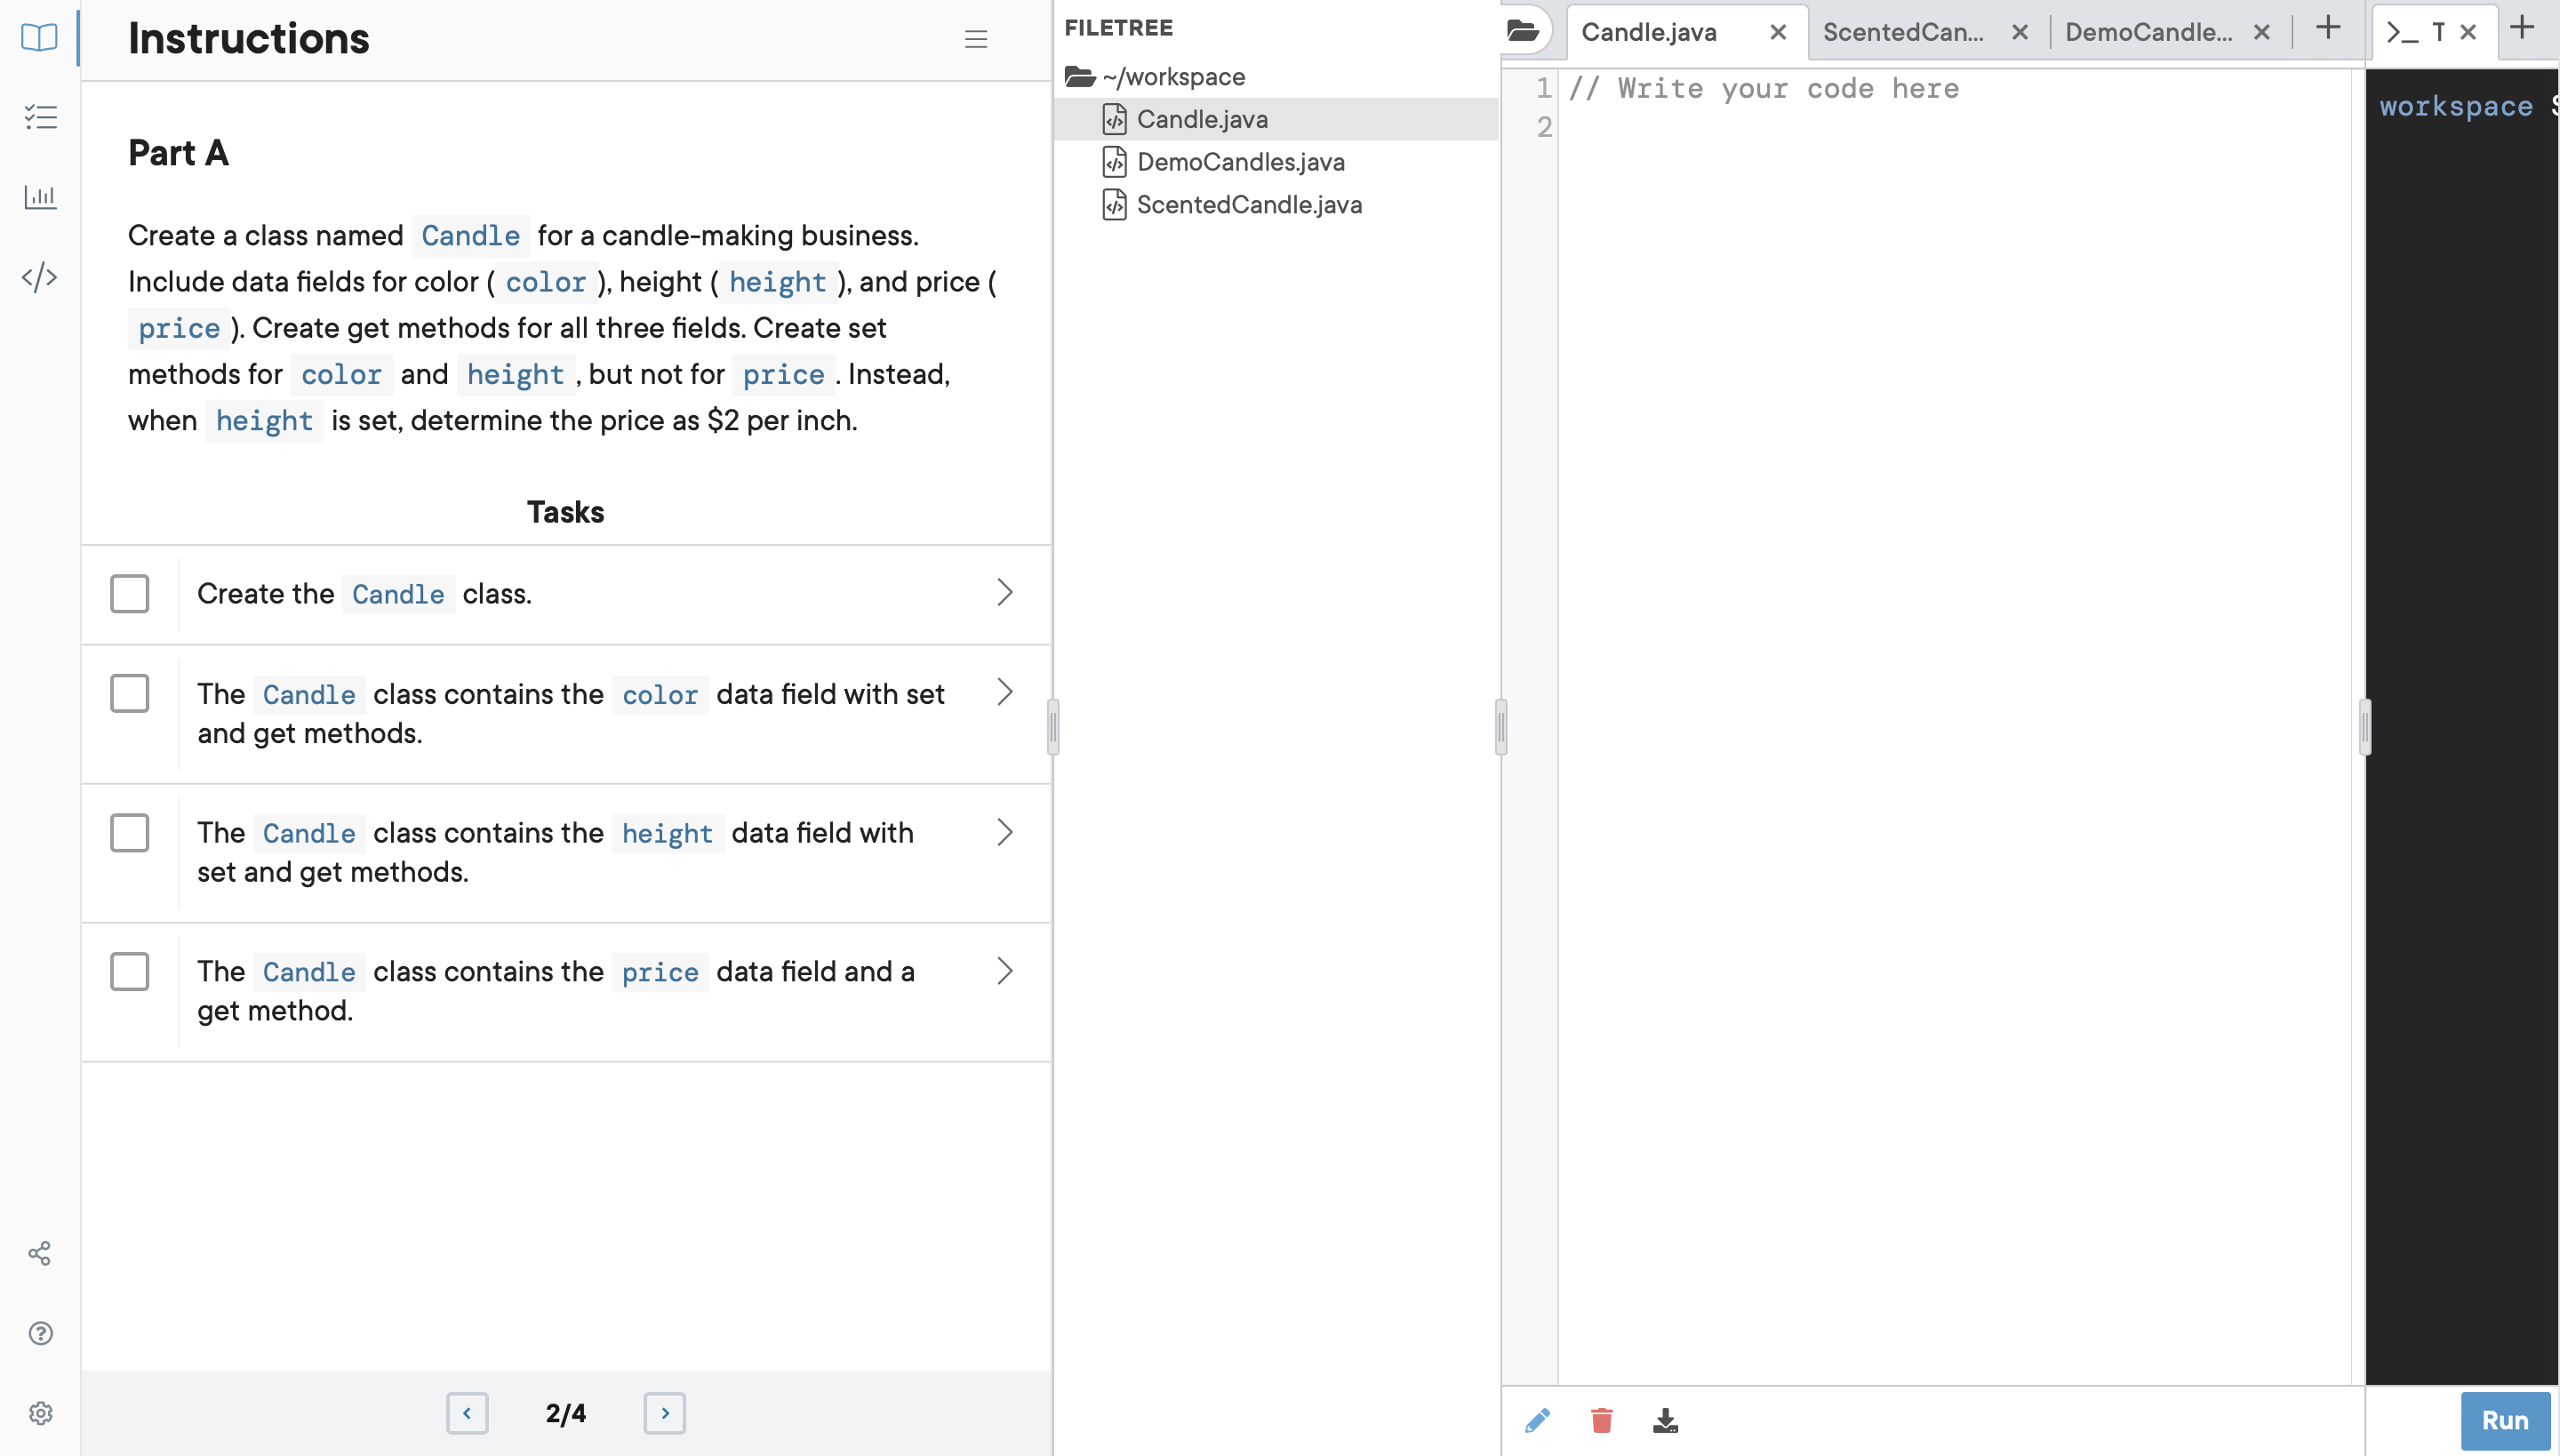Expand the price data field task details

(1005, 970)
